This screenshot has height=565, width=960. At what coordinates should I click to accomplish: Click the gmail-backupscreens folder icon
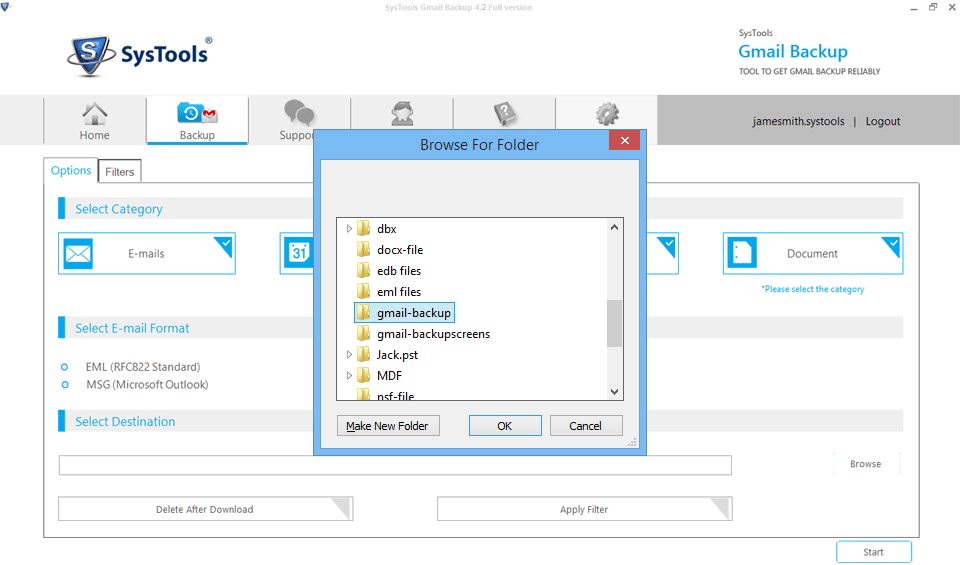click(x=364, y=334)
